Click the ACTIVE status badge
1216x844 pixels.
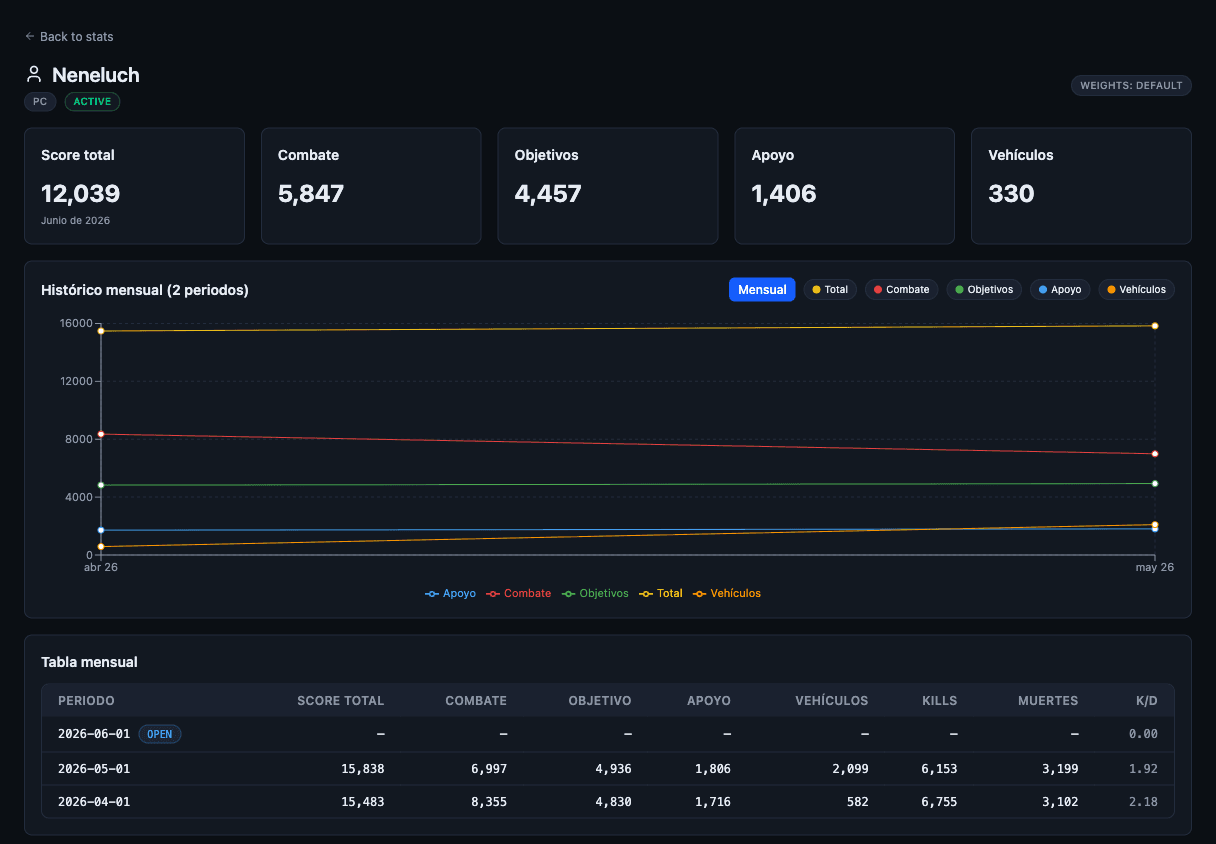tap(93, 101)
